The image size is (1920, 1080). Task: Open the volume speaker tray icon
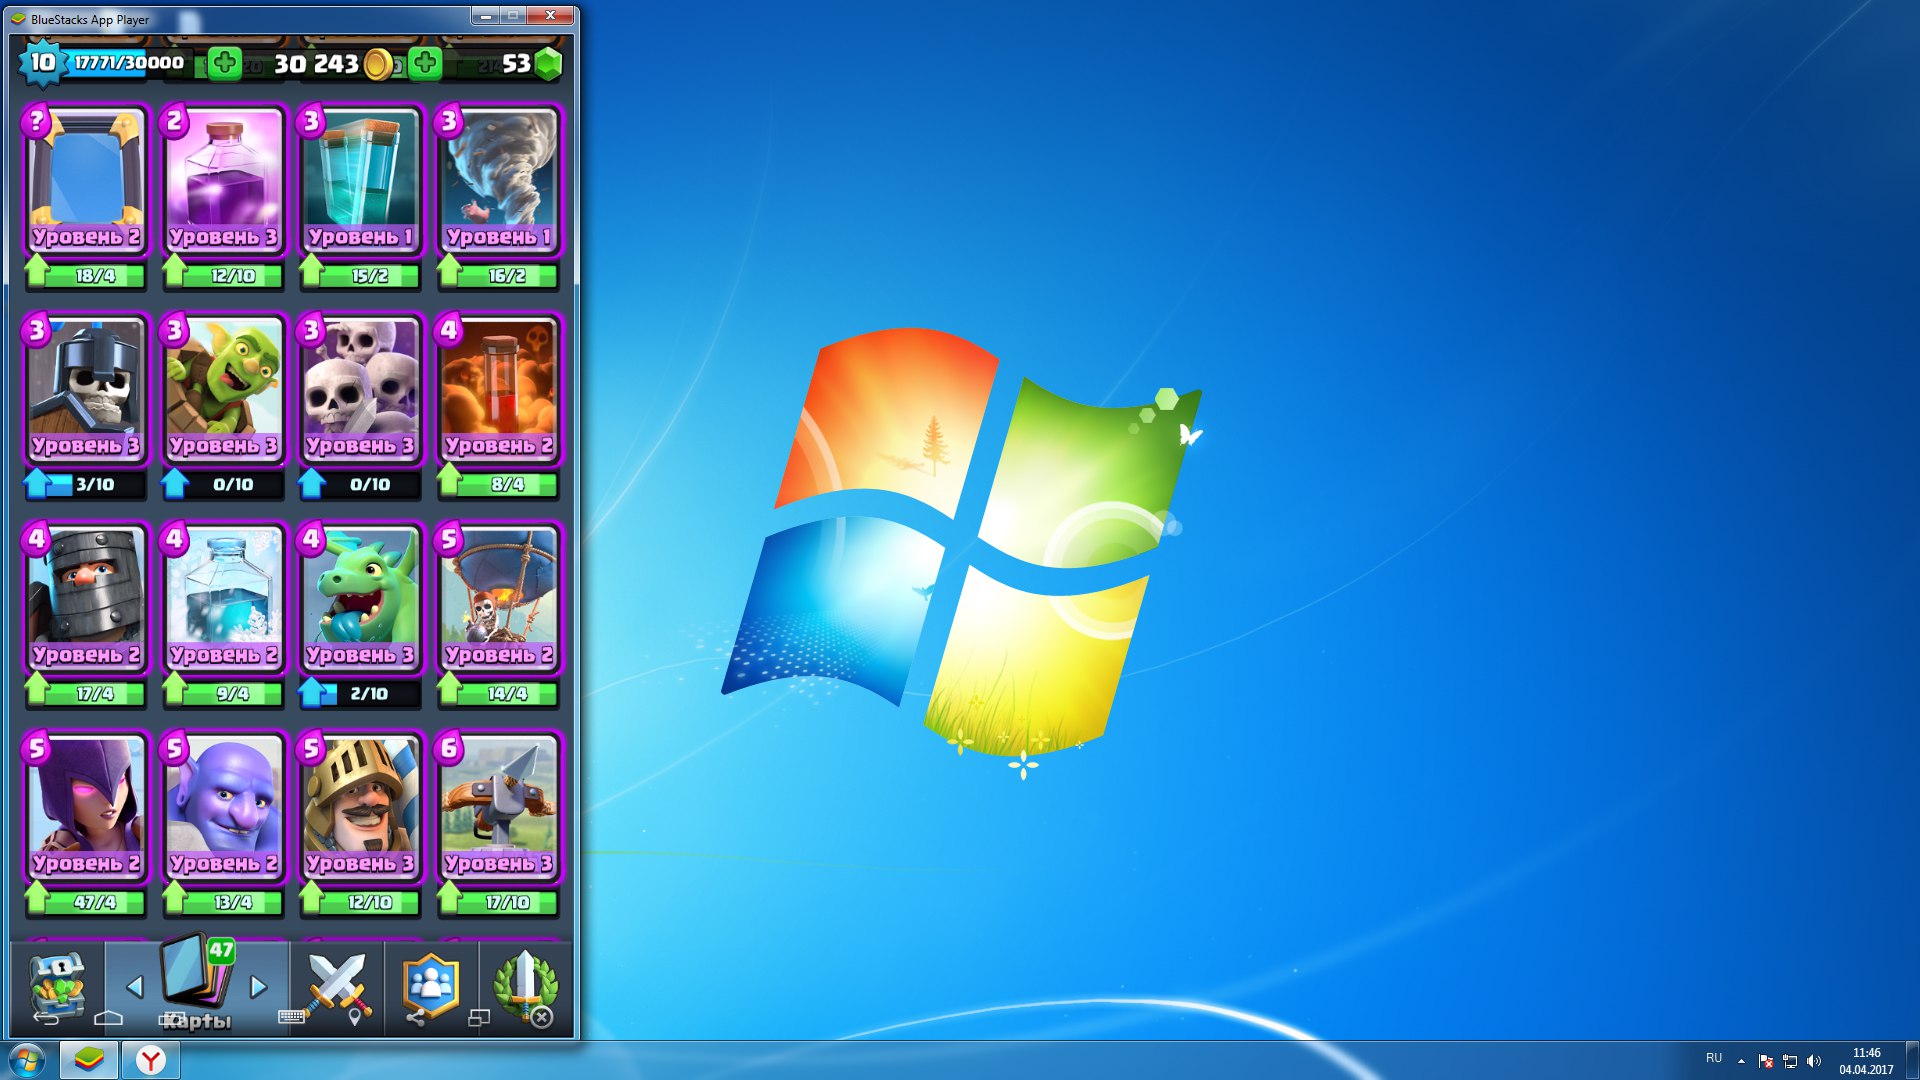[x=1814, y=1061]
